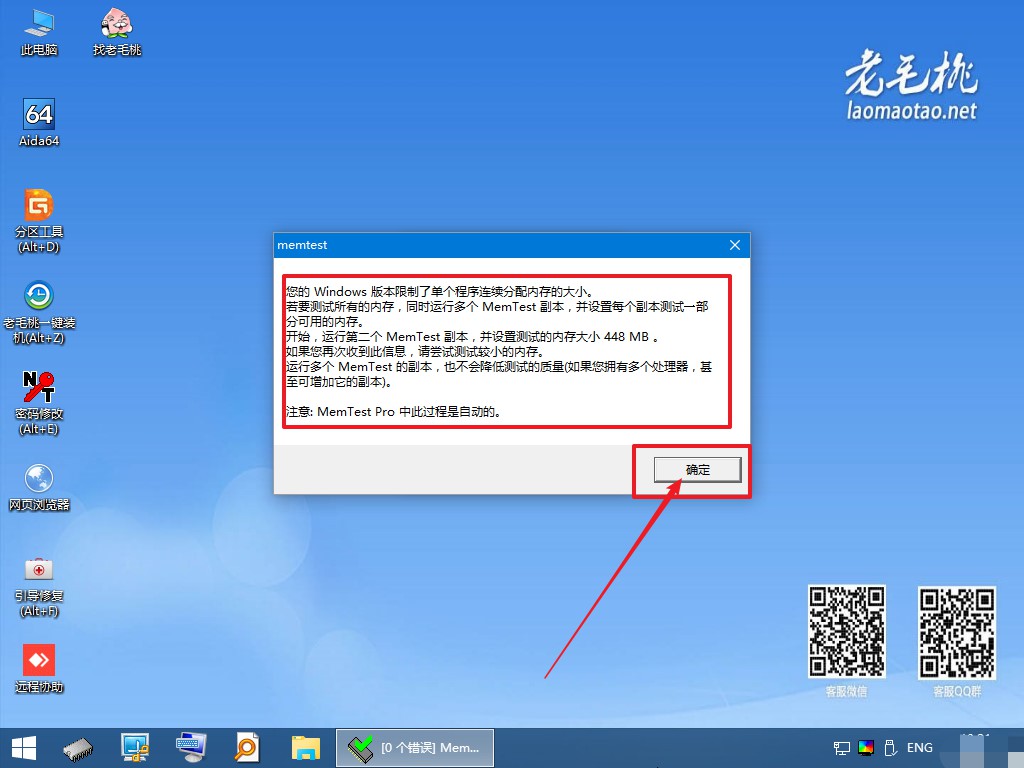This screenshot has height=768, width=1024.
Task: Open the computer with keyboard taskbar icon
Action: (191, 748)
